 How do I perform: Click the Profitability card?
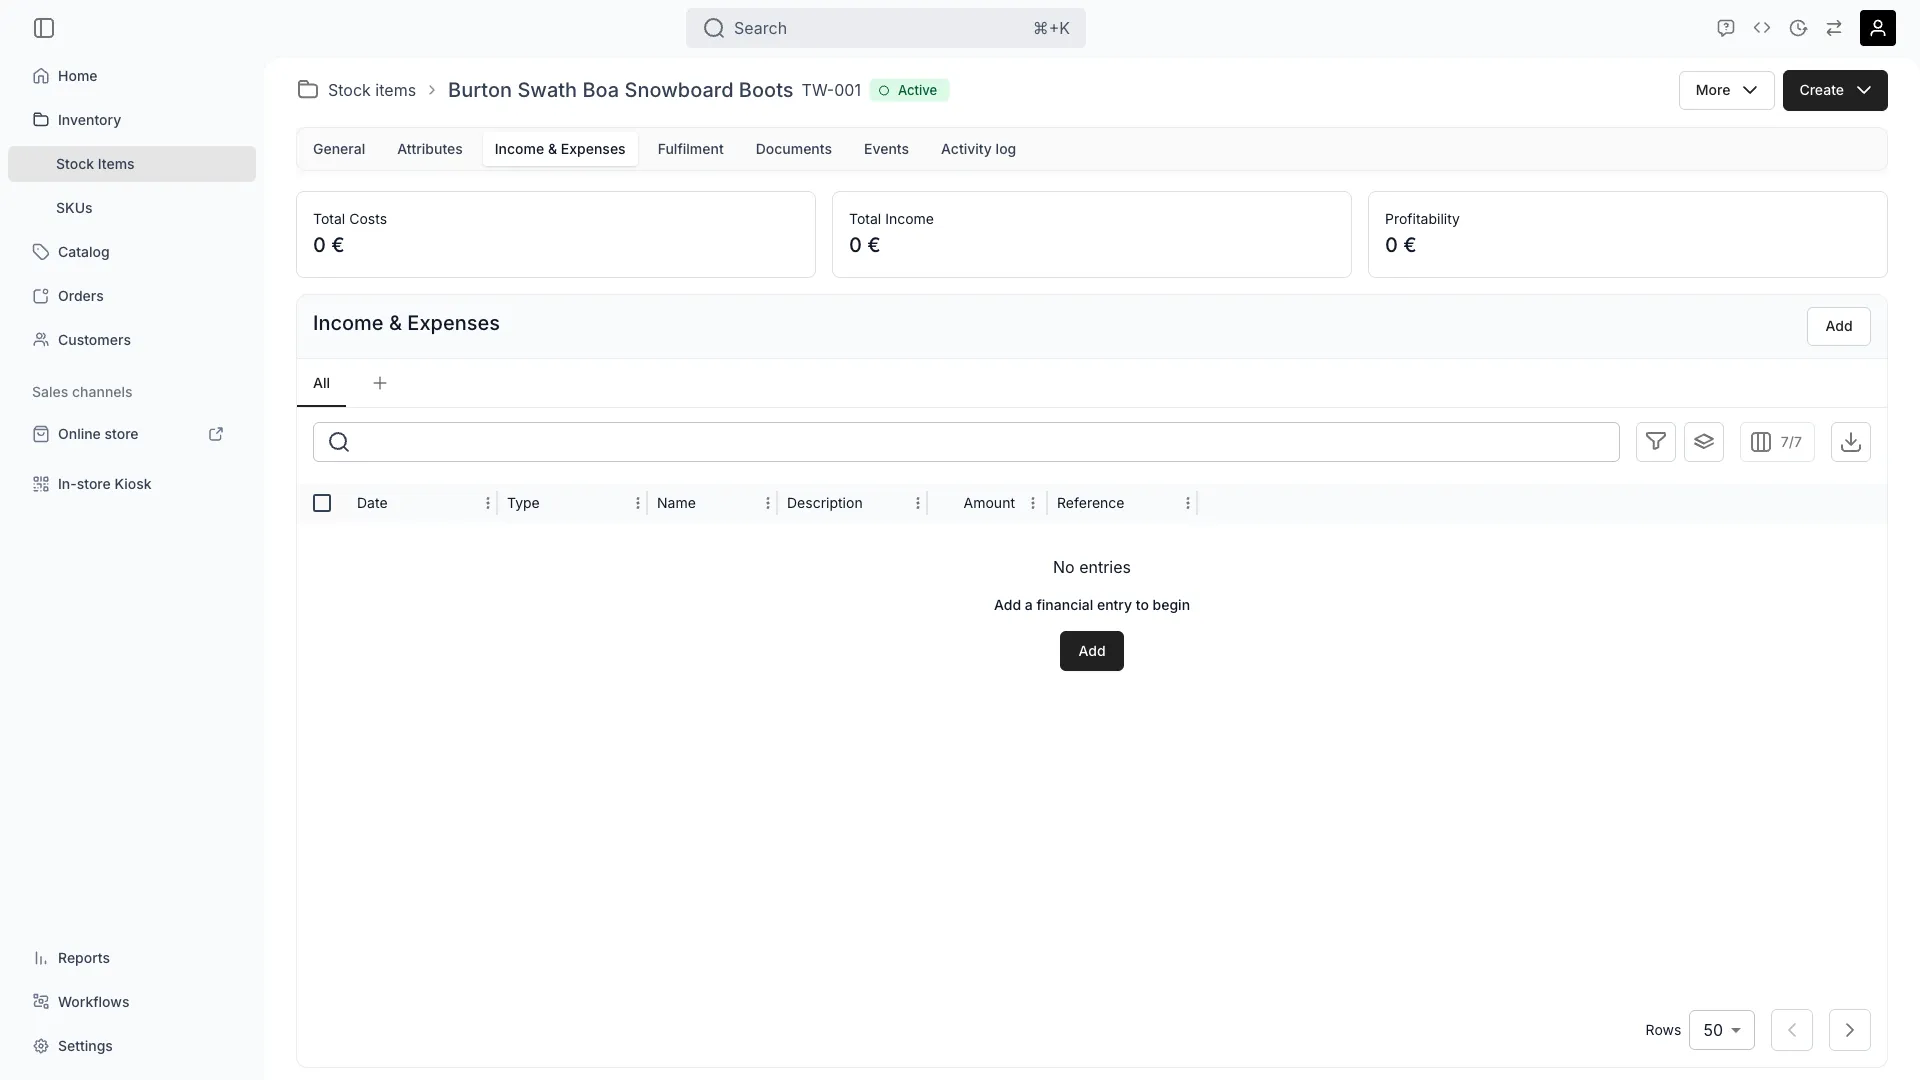click(1628, 234)
